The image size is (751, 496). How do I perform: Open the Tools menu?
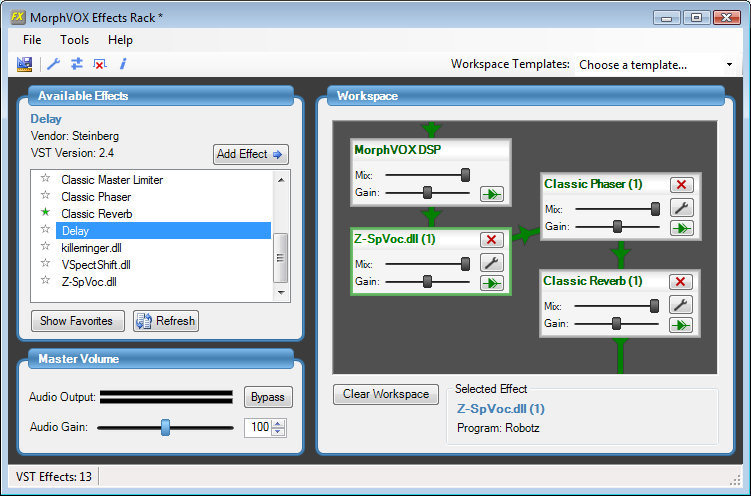[74, 40]
